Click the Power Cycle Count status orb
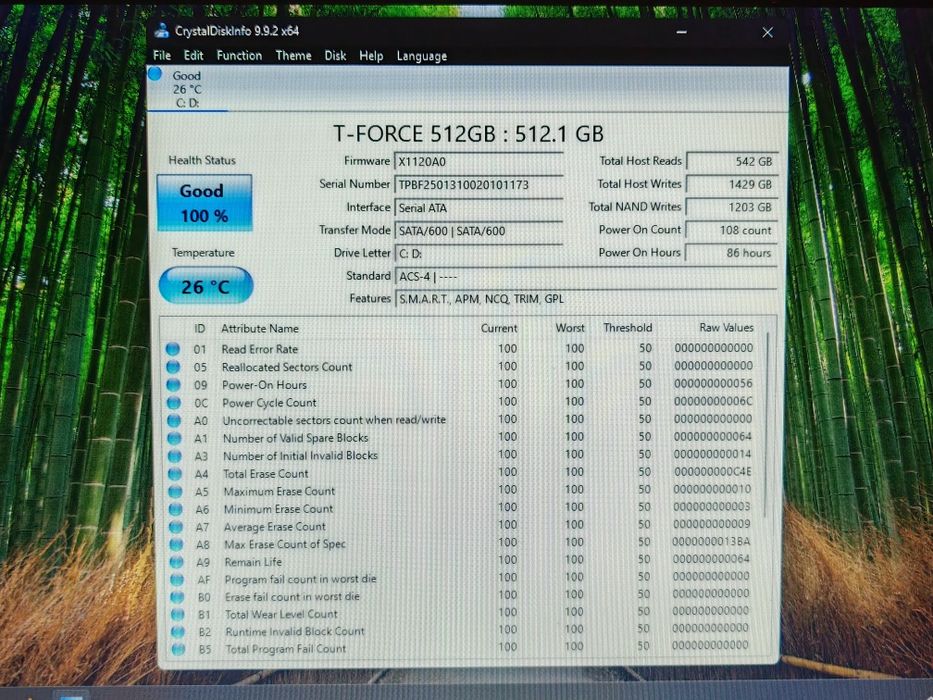Viewport: 933px width, 700px height. tap(174, 402)
